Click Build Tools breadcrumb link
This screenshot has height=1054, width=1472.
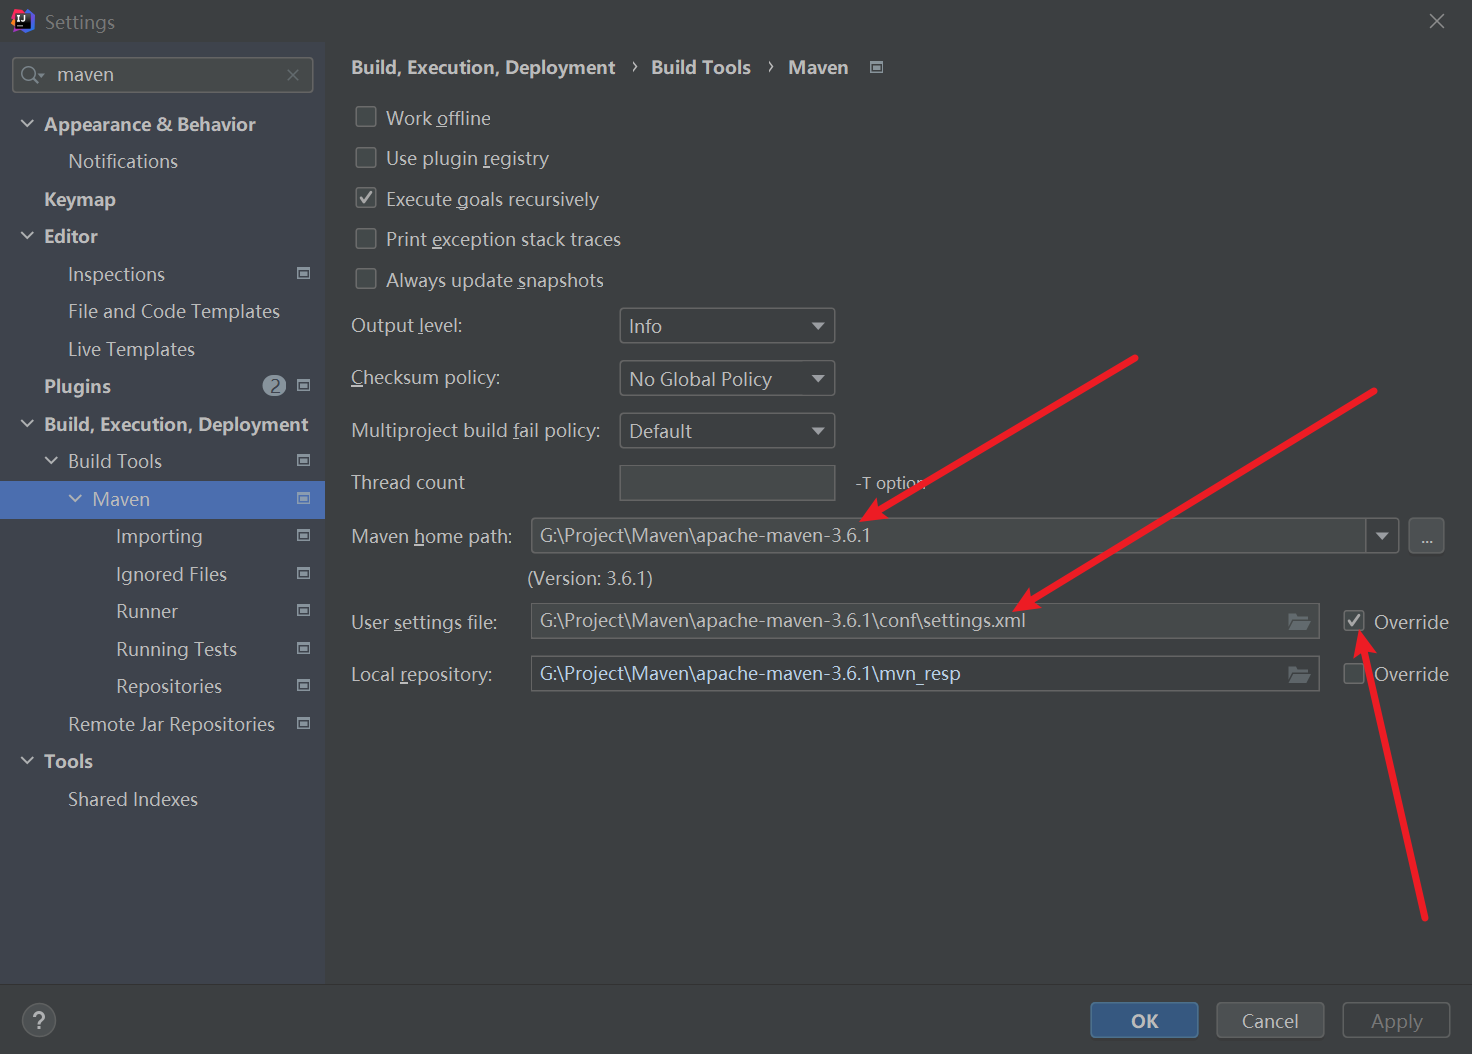tap(701, 67)
